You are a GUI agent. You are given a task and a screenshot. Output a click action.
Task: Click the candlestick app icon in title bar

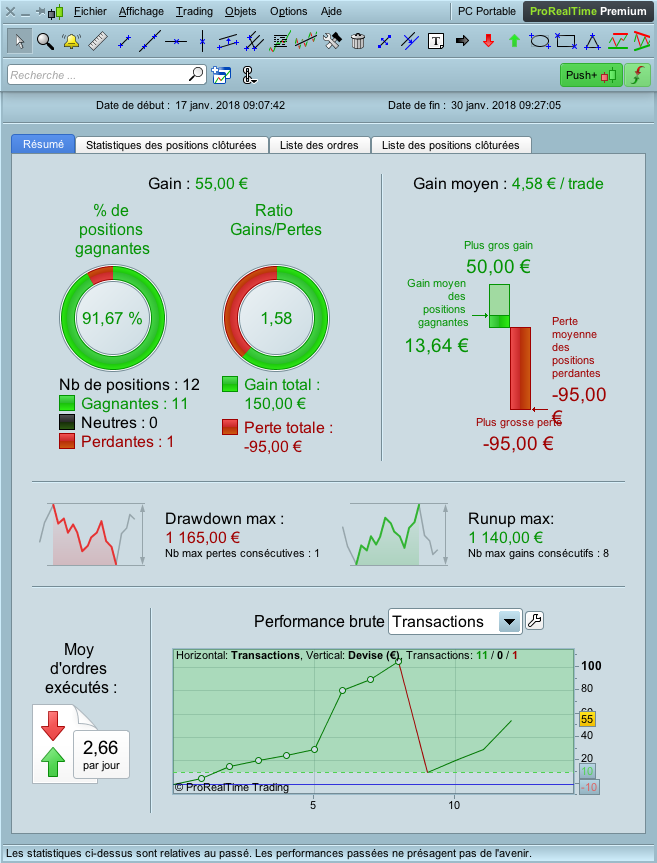56,11
